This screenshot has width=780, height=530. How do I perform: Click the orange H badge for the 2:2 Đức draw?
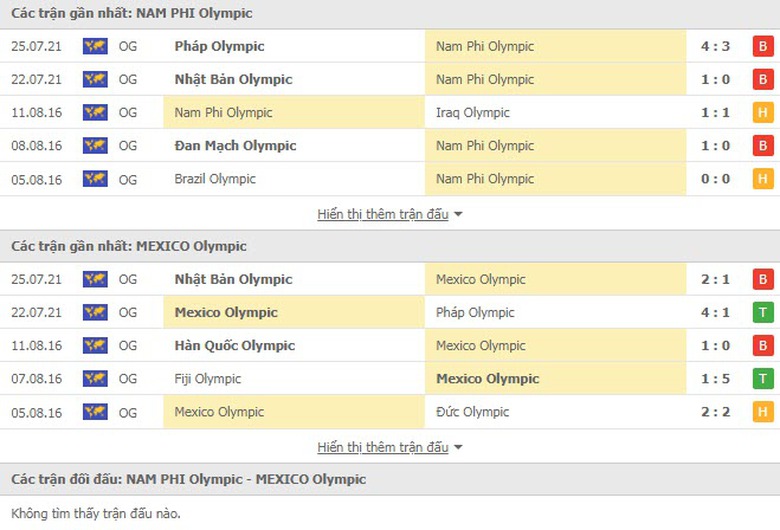763,412
